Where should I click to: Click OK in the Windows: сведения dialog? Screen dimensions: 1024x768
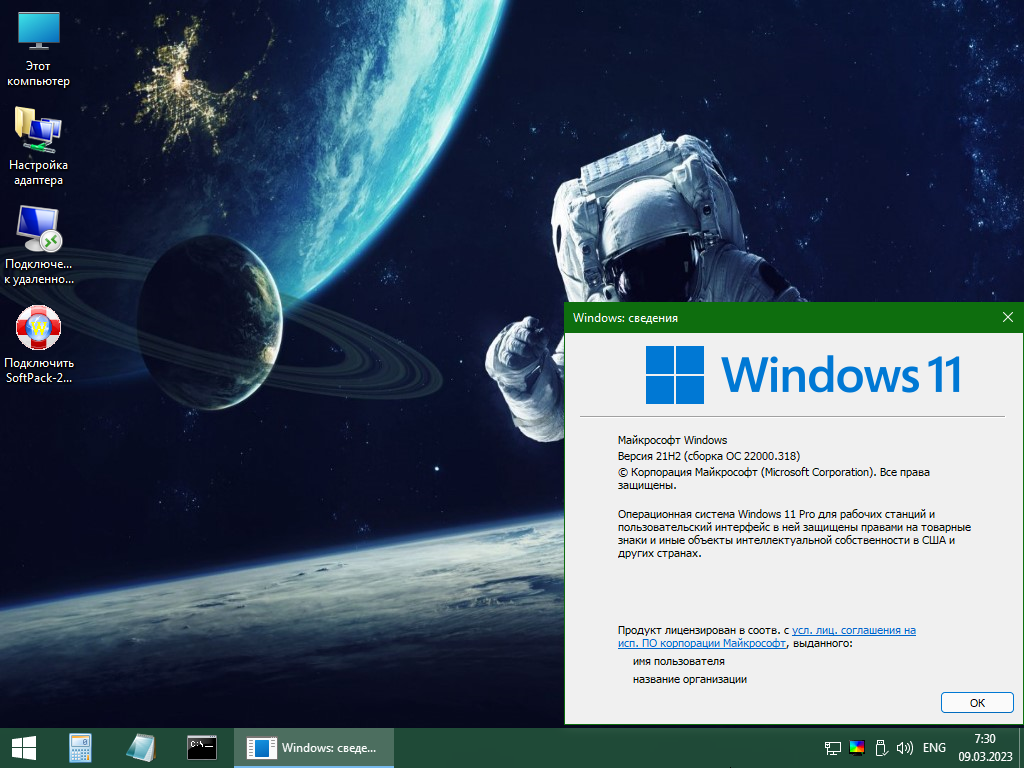977,703
